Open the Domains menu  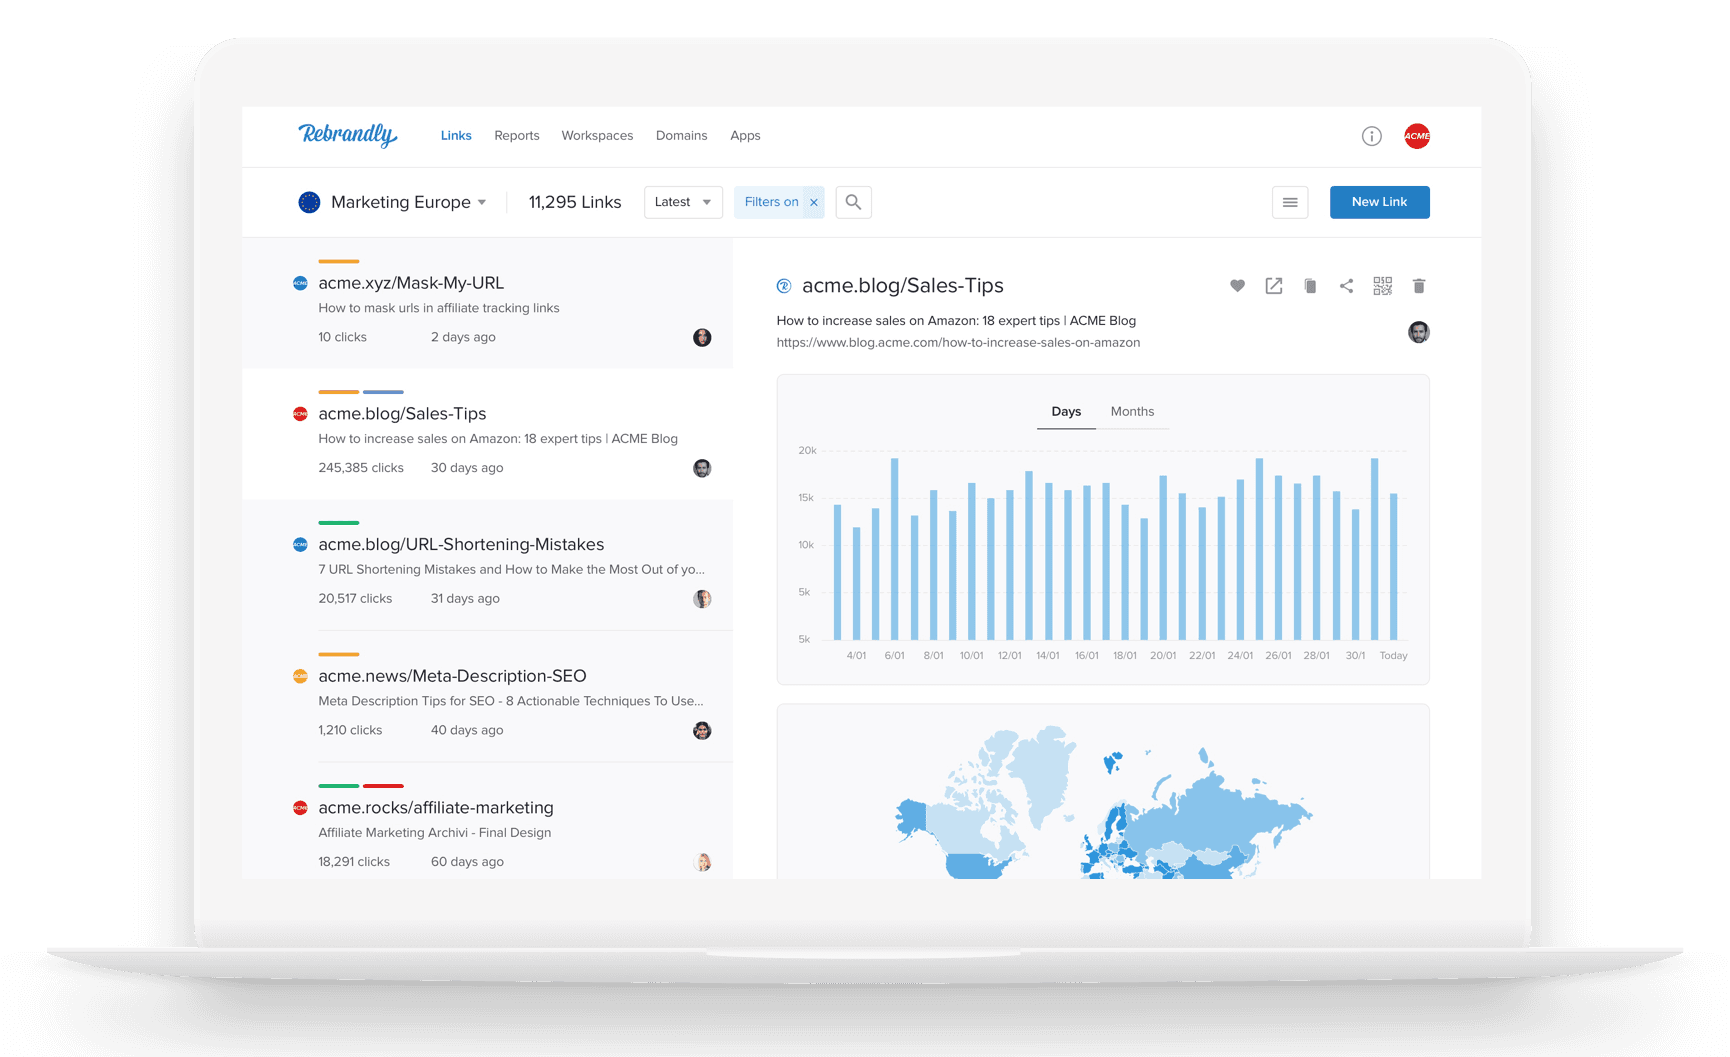pyautogui.click(x=681, y=135)
